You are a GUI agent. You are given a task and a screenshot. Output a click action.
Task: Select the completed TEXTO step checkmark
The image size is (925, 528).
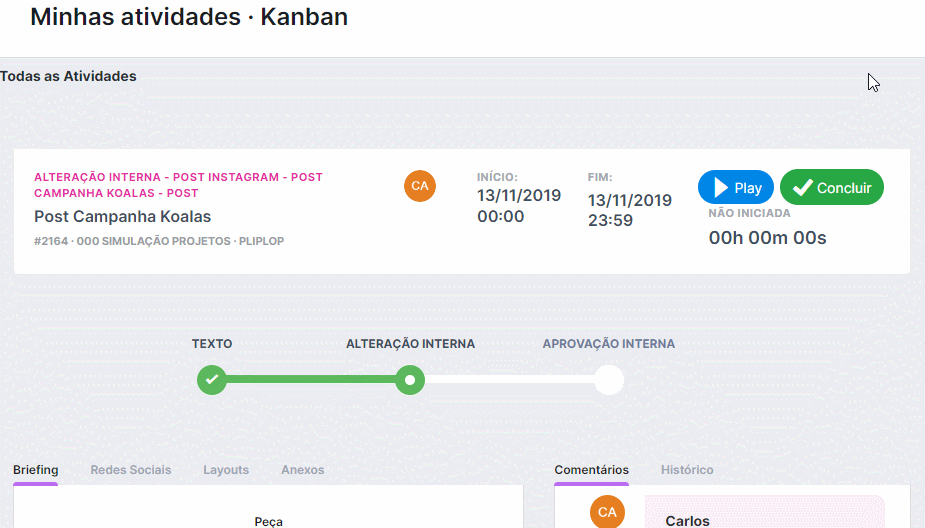(211, 380)
